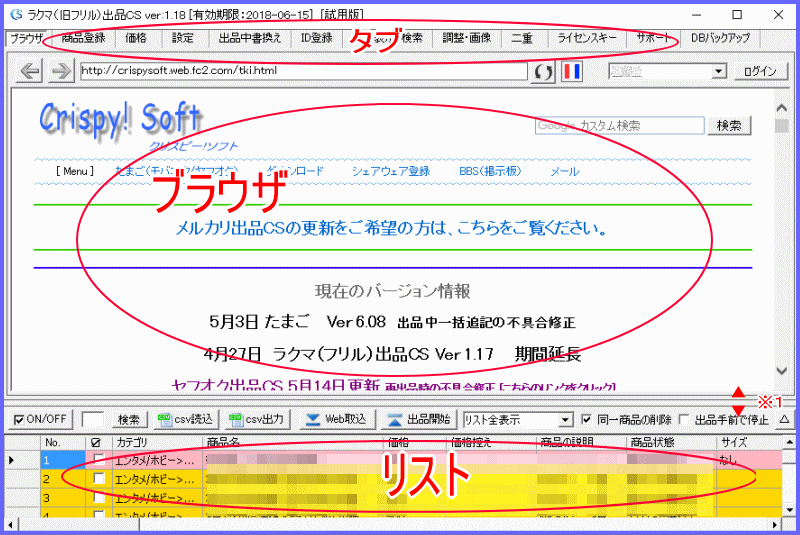The width and height of the screenshot is (800, 535).
Task: Go forward in the embedded browser
Action: tap(62, 71)
